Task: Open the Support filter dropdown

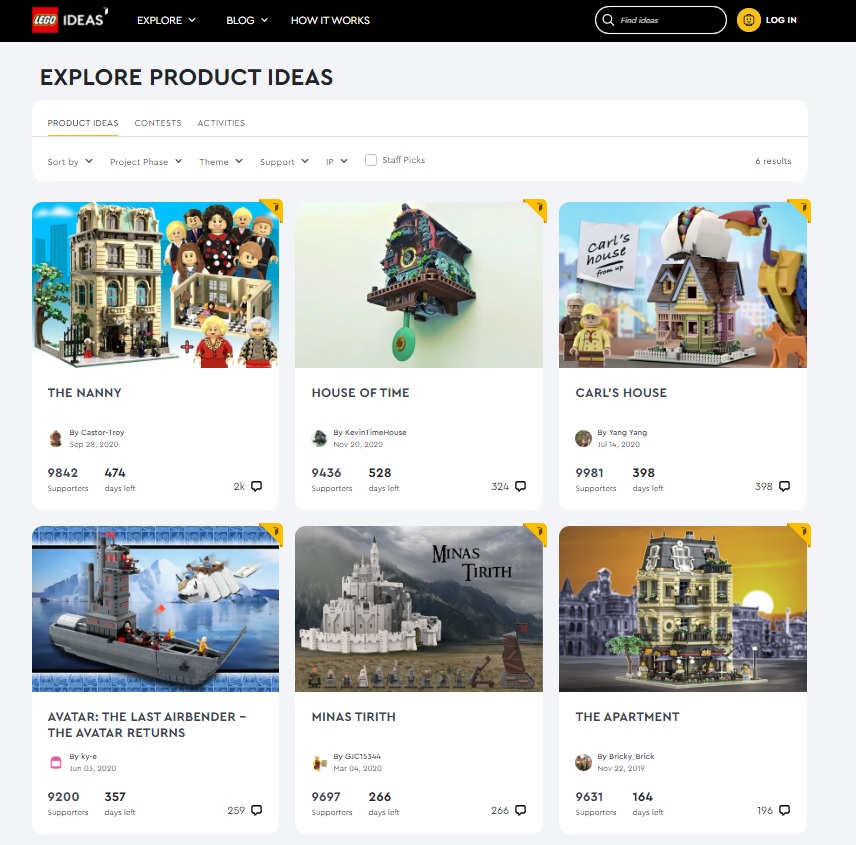Action: pos(284,162)
